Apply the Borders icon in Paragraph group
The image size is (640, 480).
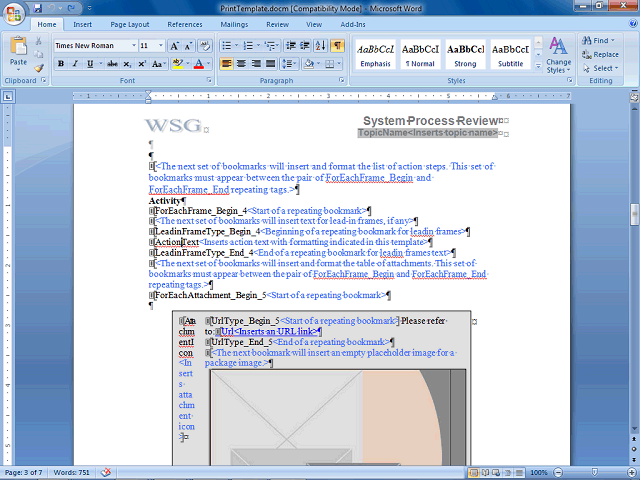point(329,64)
